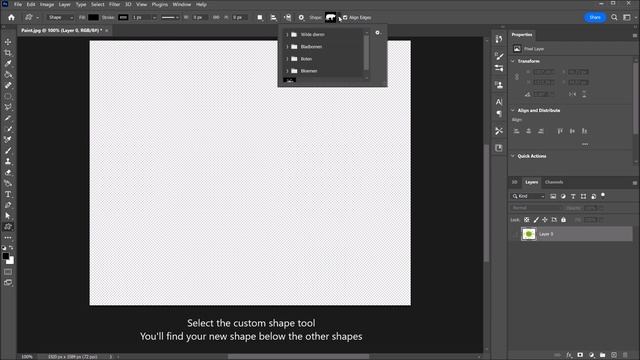Collapse the Quick Actions section
This screenshot has height=360, width=640.
coord(513,156)
